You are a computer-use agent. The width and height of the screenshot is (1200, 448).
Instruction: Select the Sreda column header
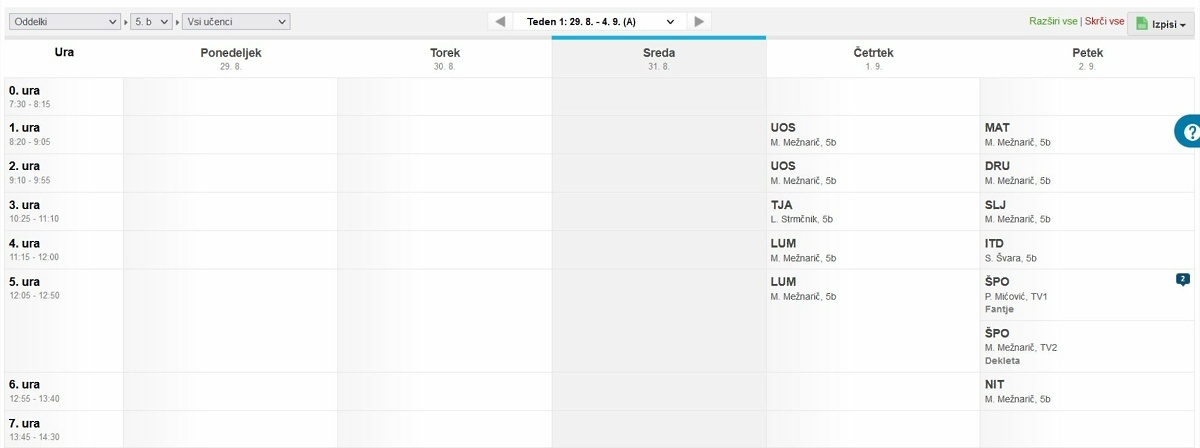pyautogui.click(x=659, y=58)
